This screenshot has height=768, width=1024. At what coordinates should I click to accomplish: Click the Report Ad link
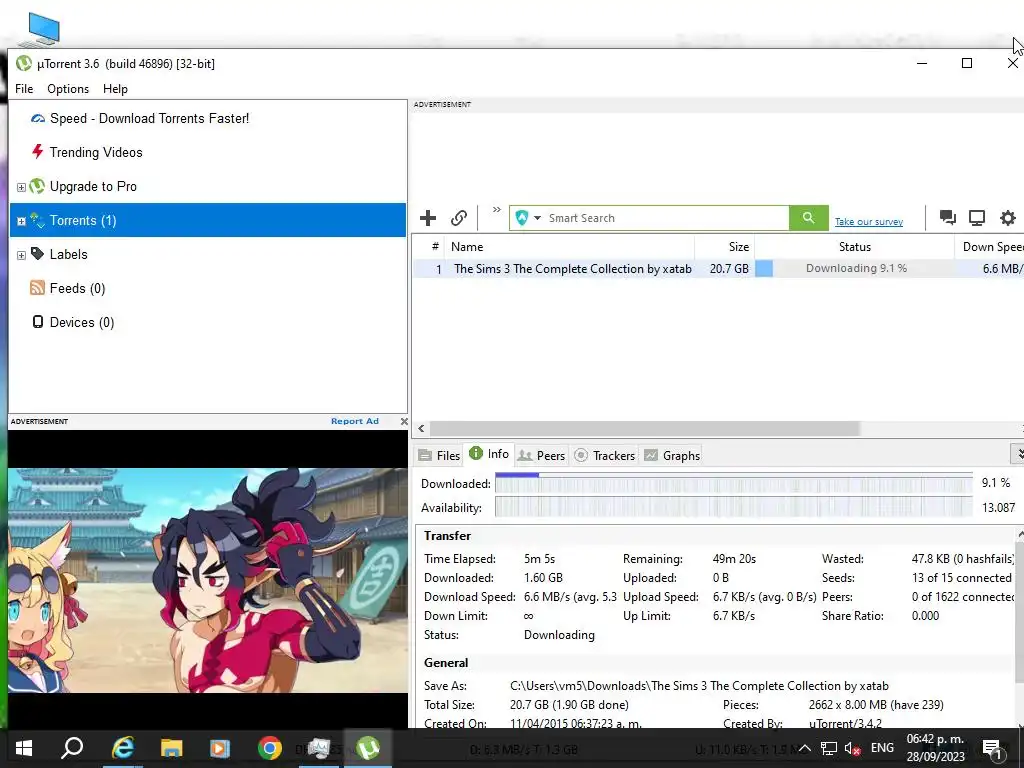355,421
